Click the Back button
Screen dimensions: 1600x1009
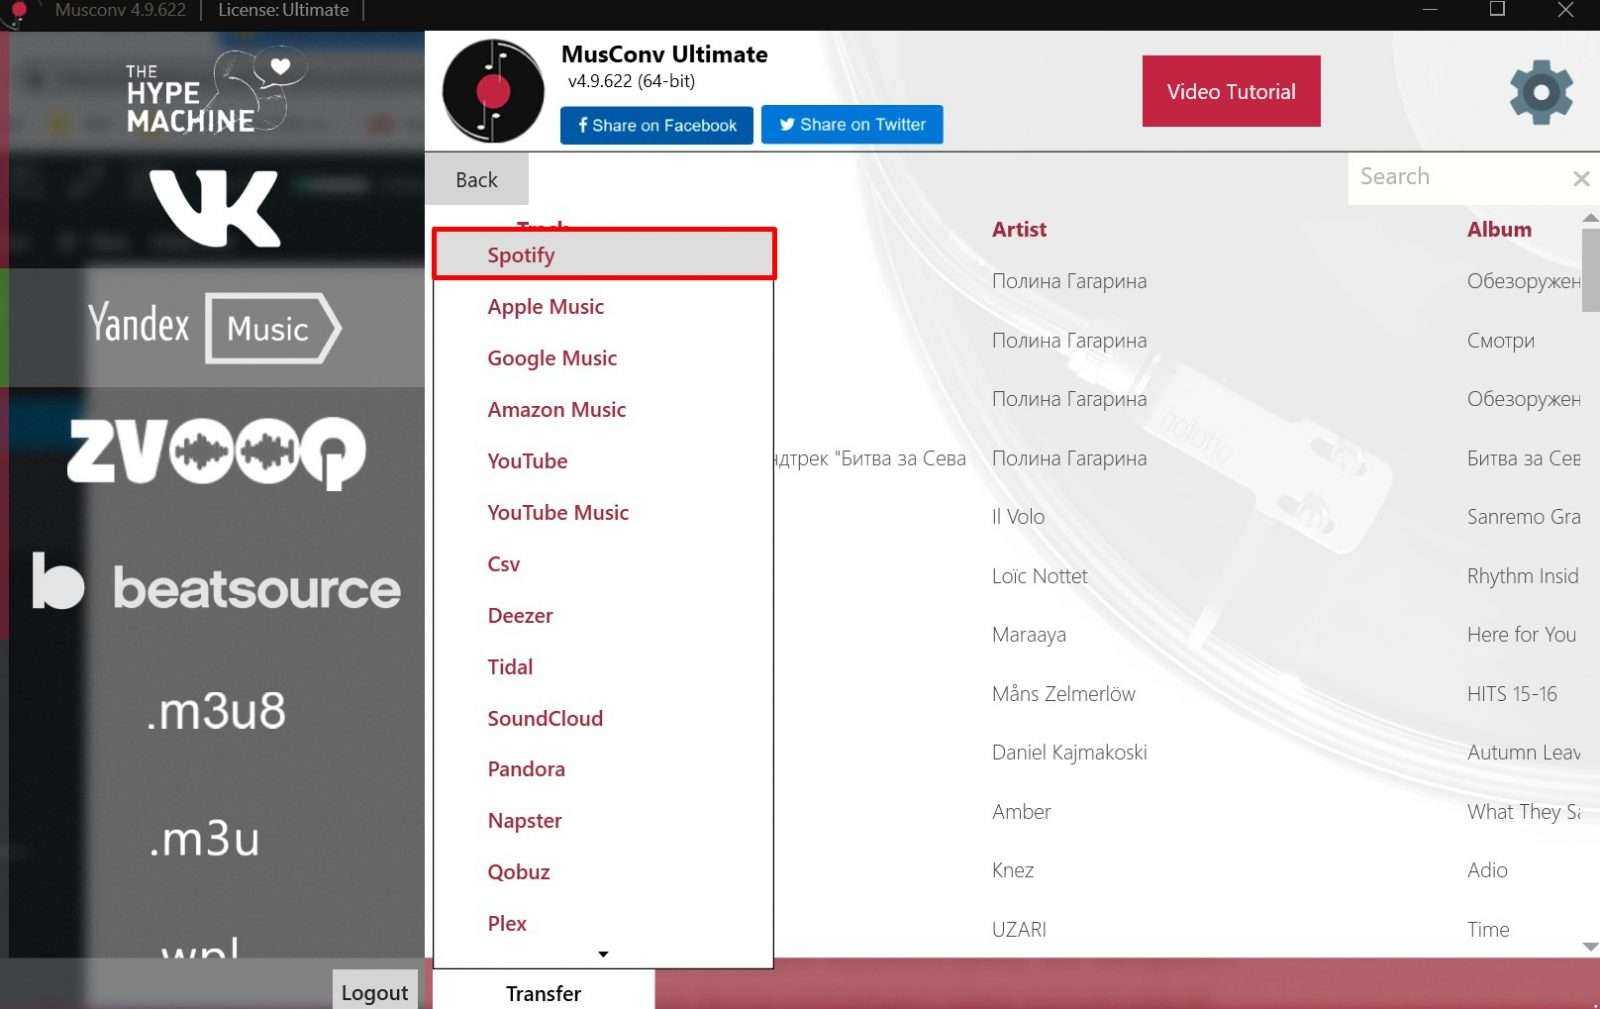click(x=477, y=179)
